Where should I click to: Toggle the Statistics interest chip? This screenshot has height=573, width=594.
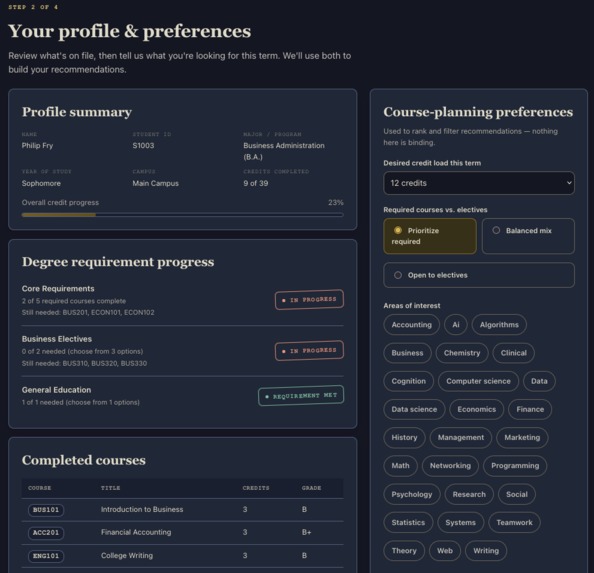point(408,523)
